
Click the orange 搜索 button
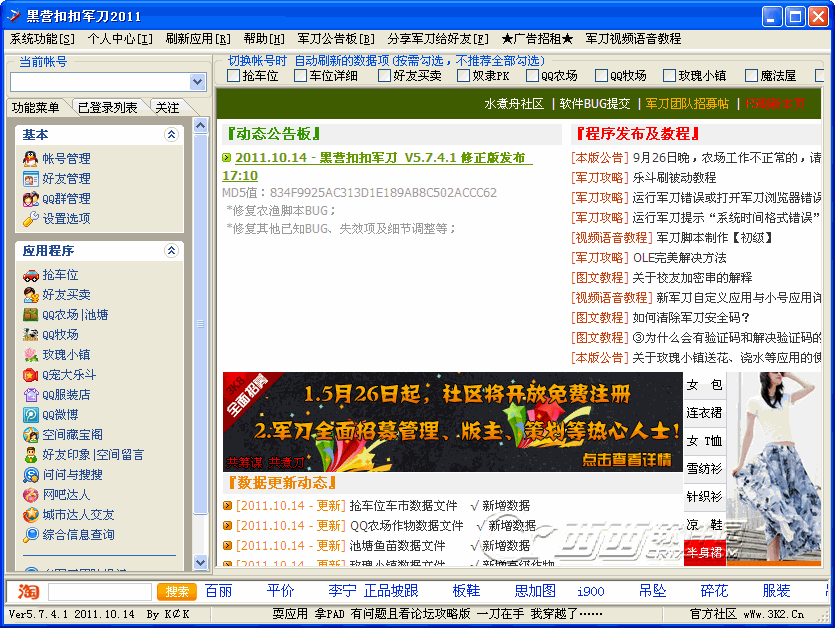(177, 592)
